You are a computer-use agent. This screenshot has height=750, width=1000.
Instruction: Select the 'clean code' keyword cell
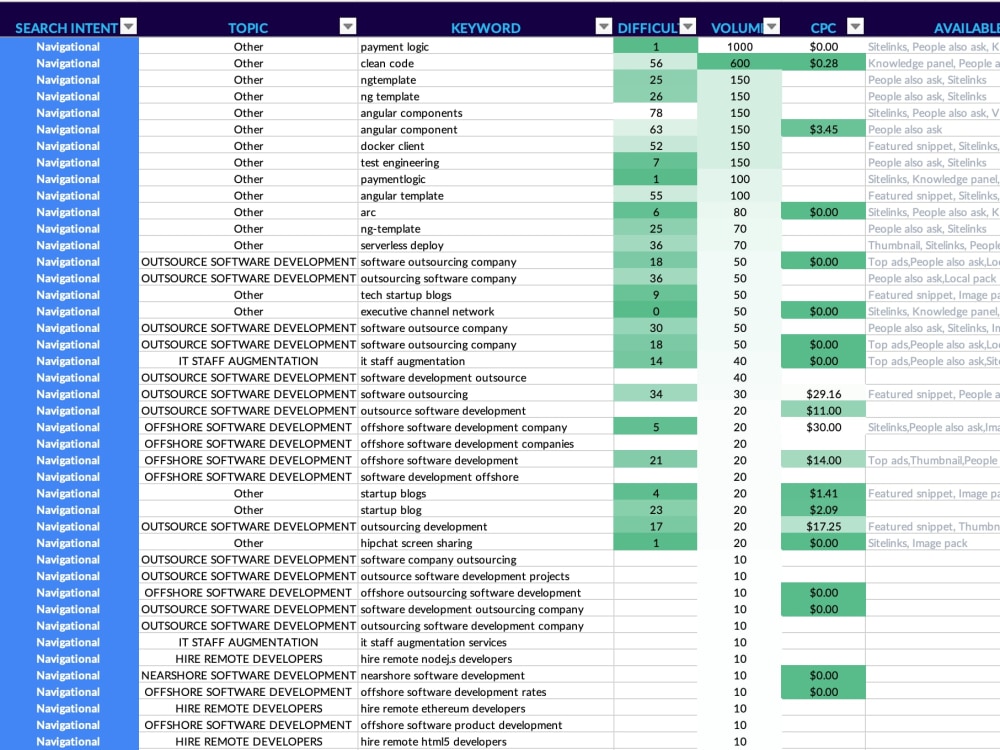[x=485, y=63]
